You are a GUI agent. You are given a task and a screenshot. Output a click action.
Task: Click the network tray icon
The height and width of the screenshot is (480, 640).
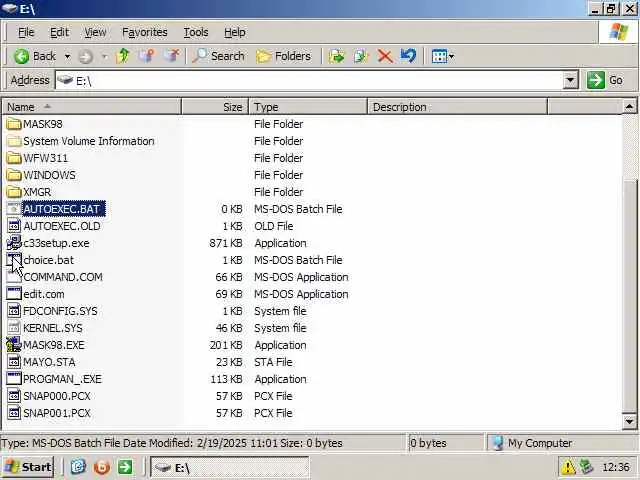586,467
